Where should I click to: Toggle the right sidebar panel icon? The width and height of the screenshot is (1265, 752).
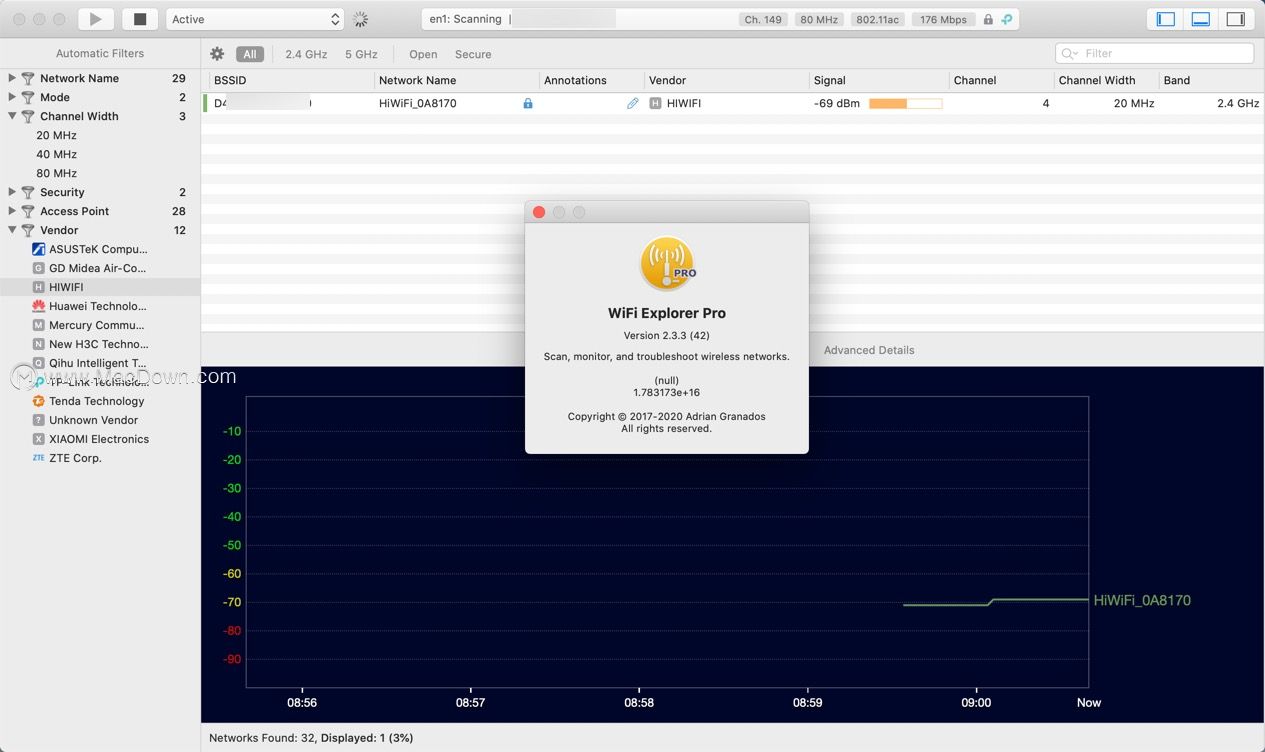tap(1236, 19)
